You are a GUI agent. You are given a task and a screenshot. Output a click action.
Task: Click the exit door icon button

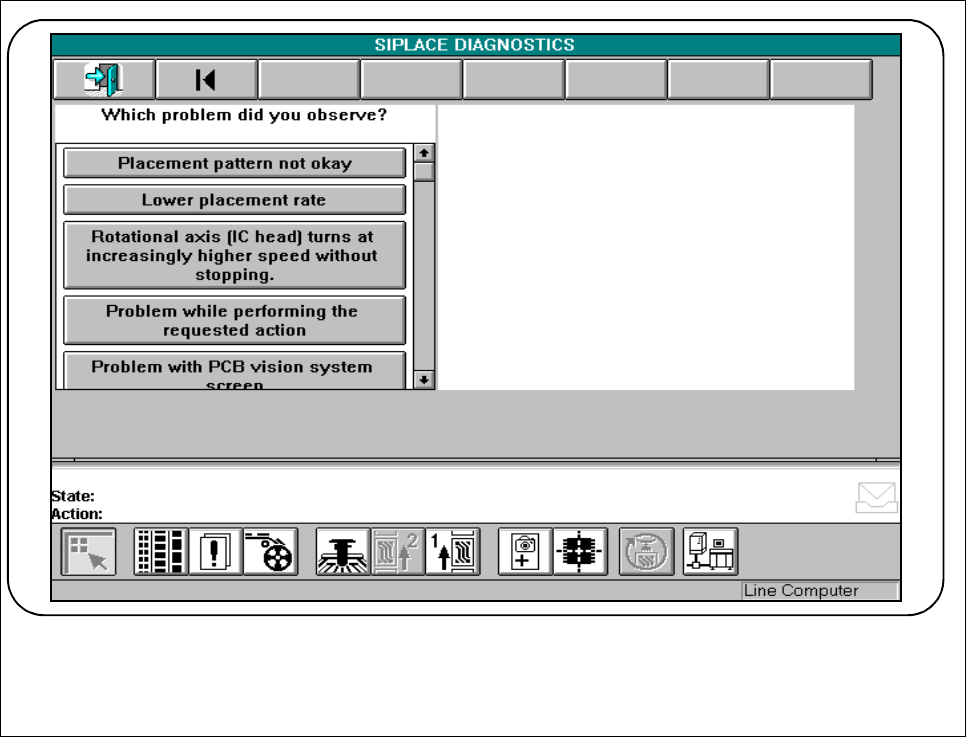click(x=104, y=79)
